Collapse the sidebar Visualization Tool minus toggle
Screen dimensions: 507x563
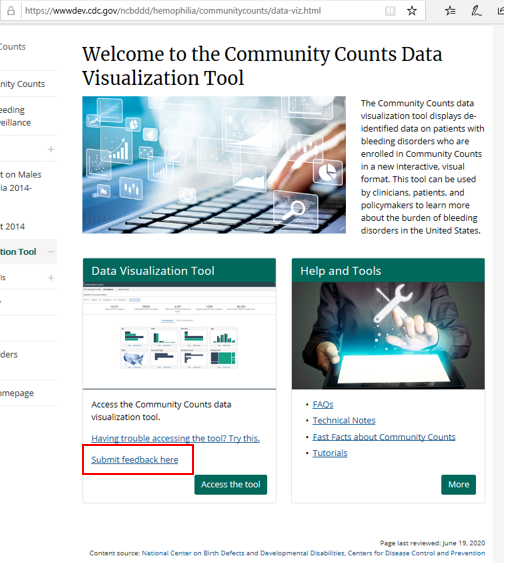pos(51,252)
